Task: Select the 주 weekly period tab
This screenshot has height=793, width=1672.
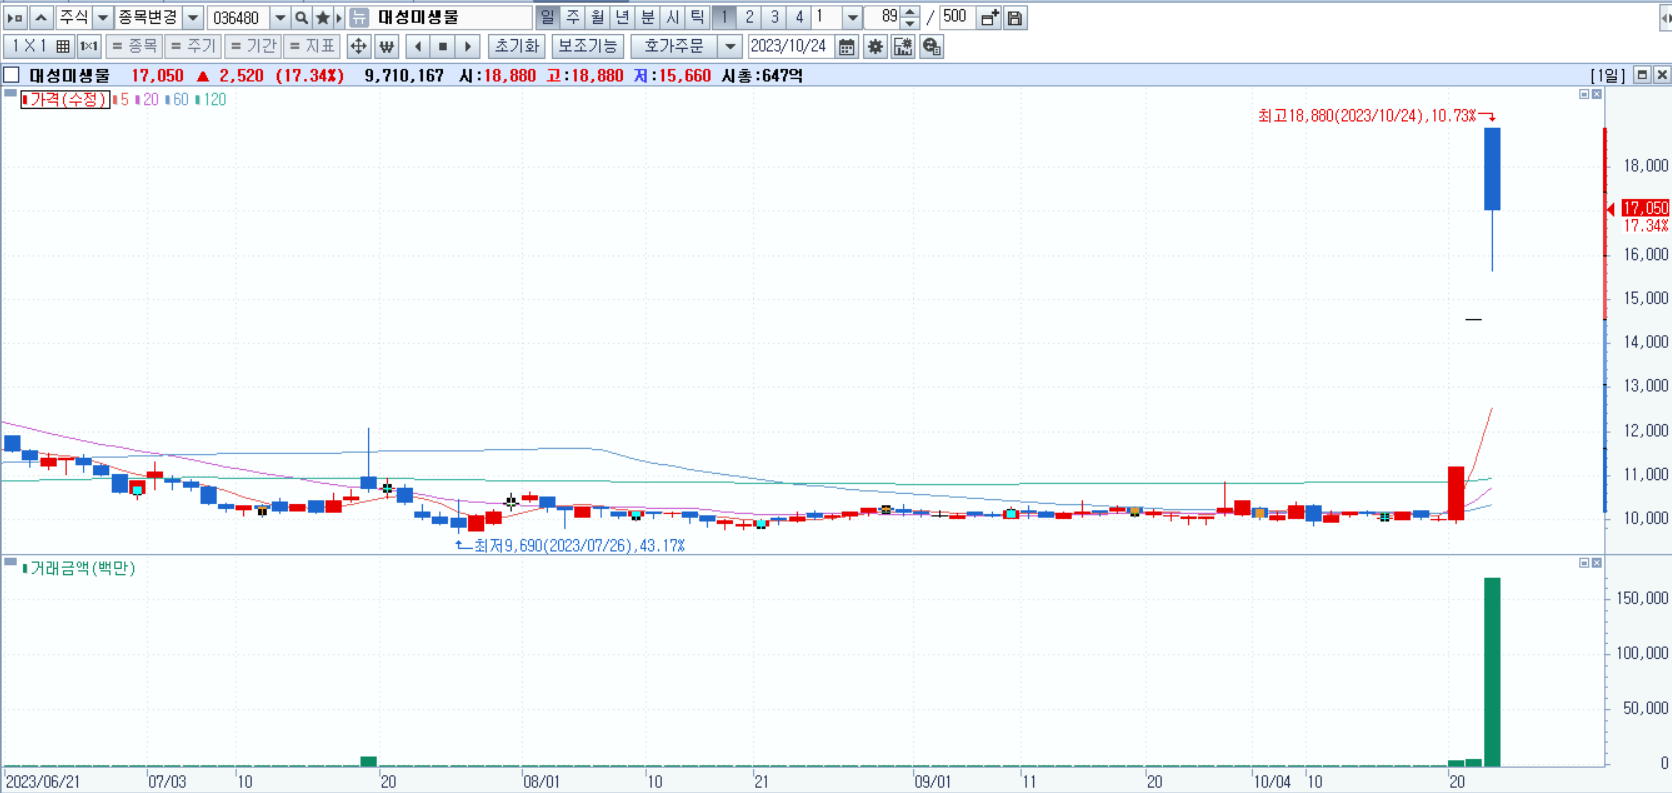Action: 572,18
